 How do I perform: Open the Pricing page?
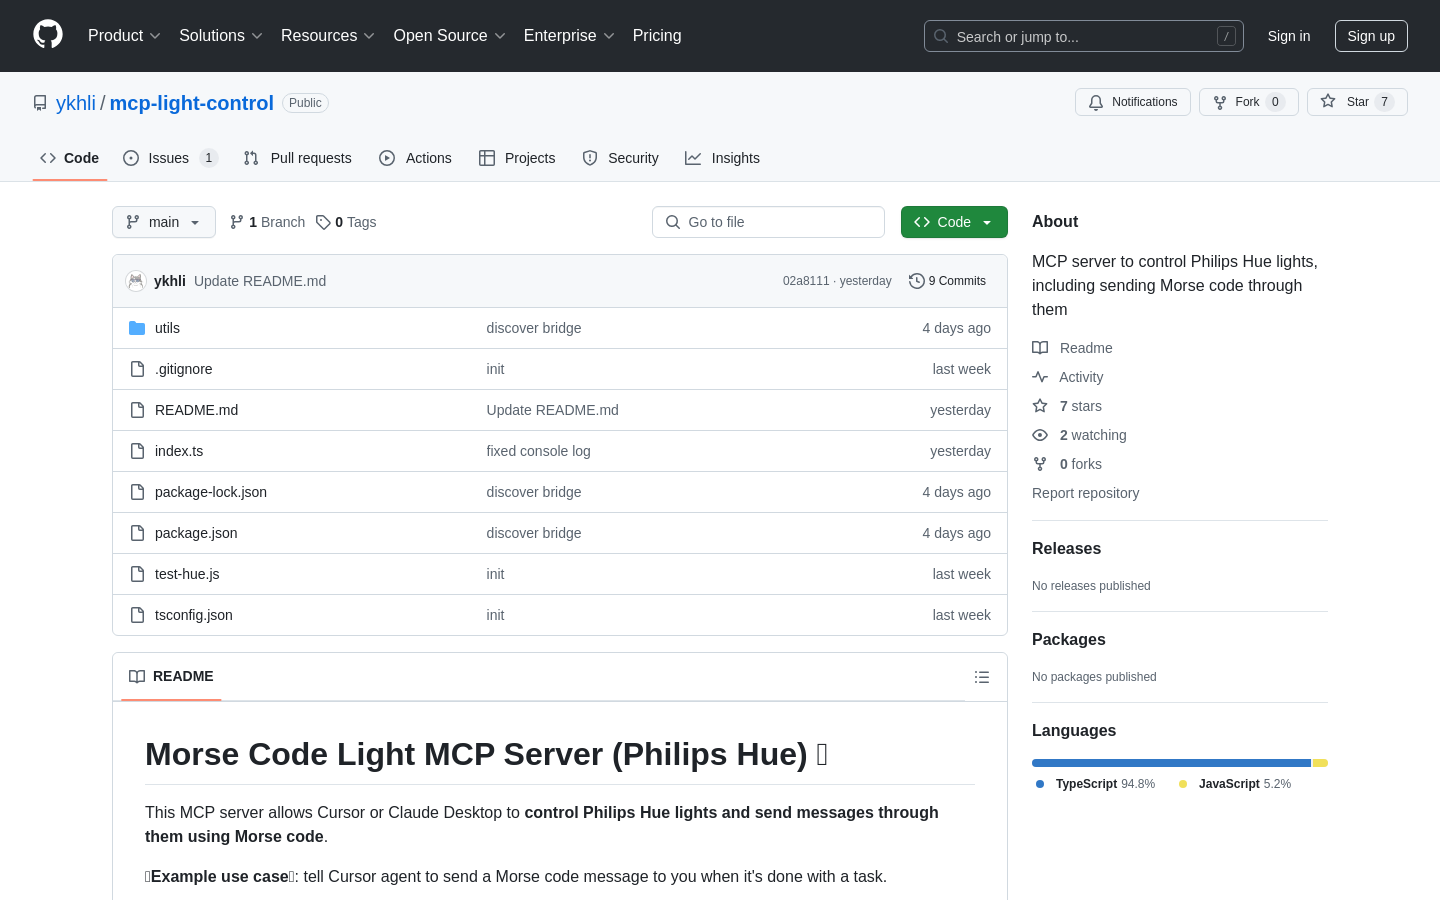pos(657,35)
